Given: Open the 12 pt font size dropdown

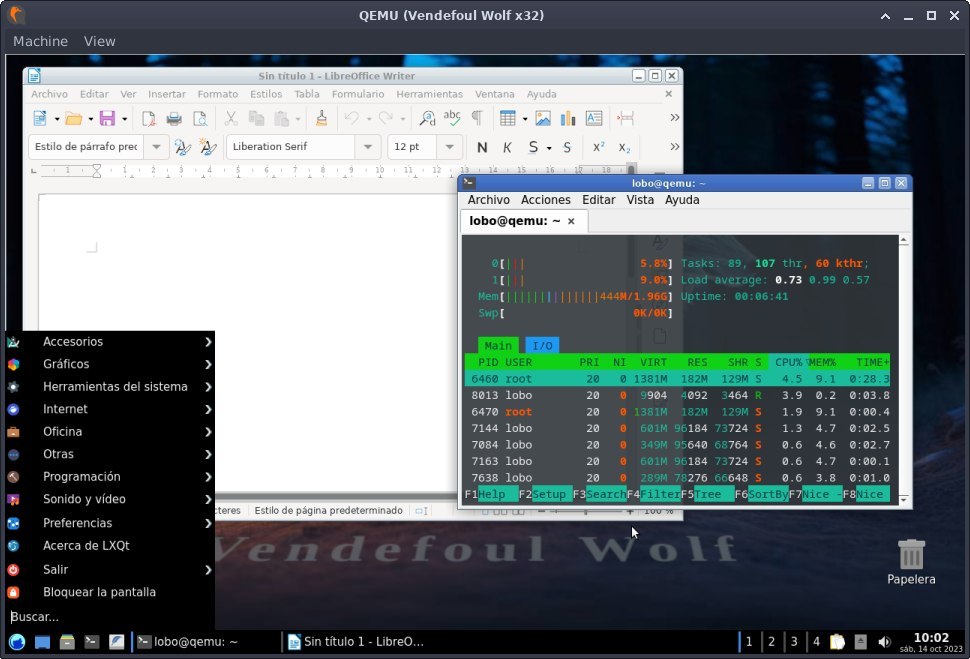Looking at the screenshot, I should (x=450, y=147).
